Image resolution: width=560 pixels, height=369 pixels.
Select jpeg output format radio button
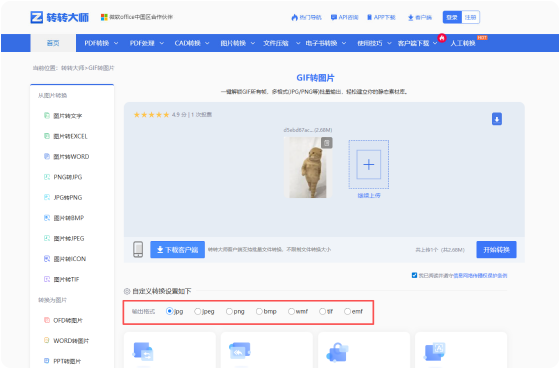click(x=197, y=311)
